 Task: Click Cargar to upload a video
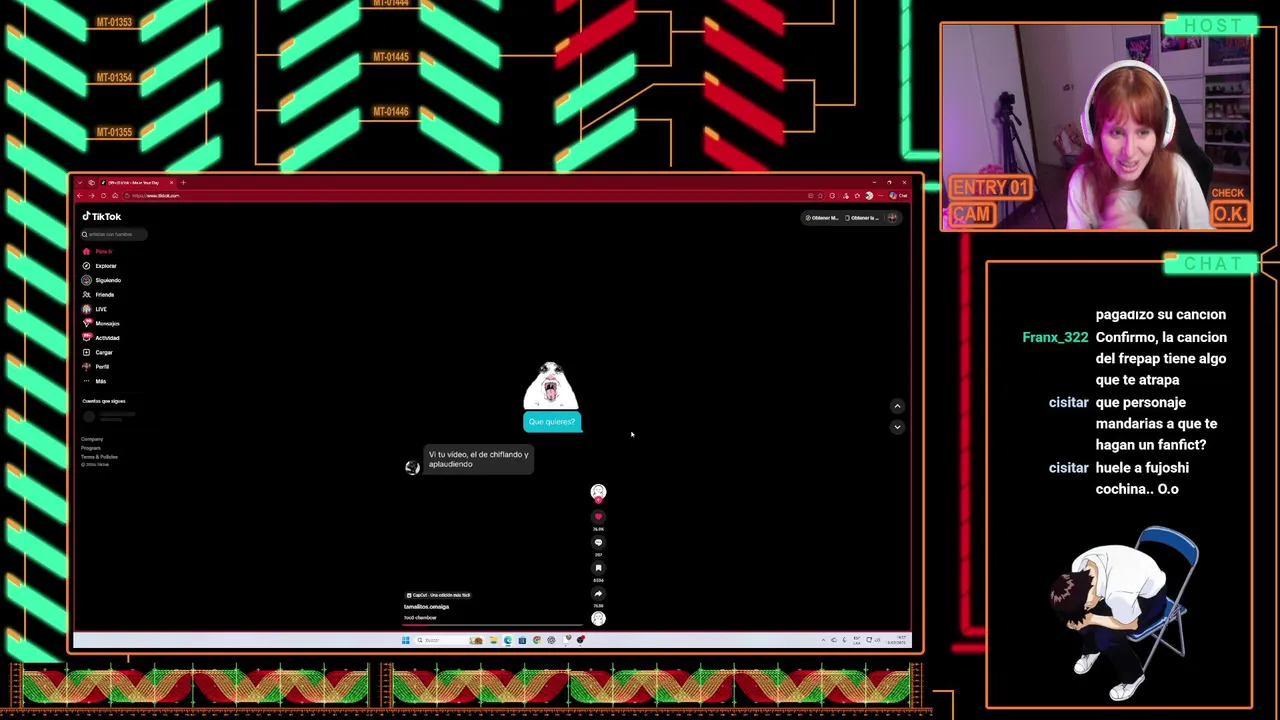pos(98,352)
